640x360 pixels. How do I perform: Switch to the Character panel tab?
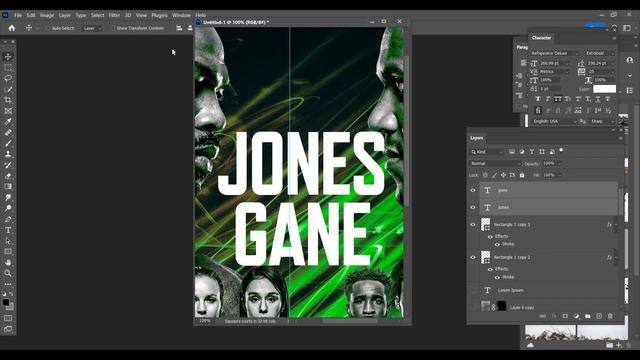(x=541, y=38)
